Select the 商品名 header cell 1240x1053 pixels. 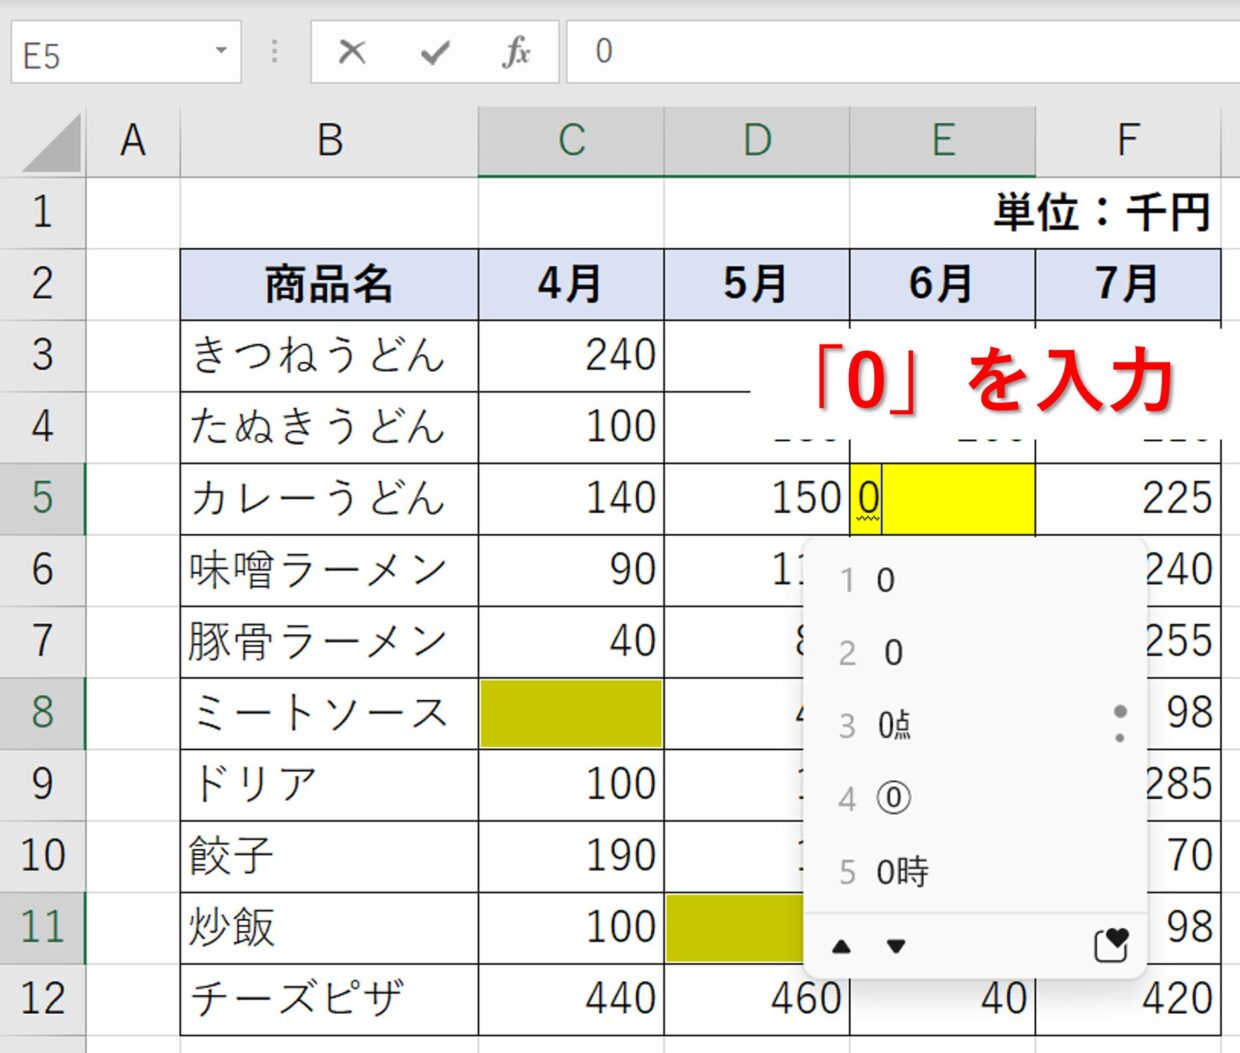coord(329,285)
